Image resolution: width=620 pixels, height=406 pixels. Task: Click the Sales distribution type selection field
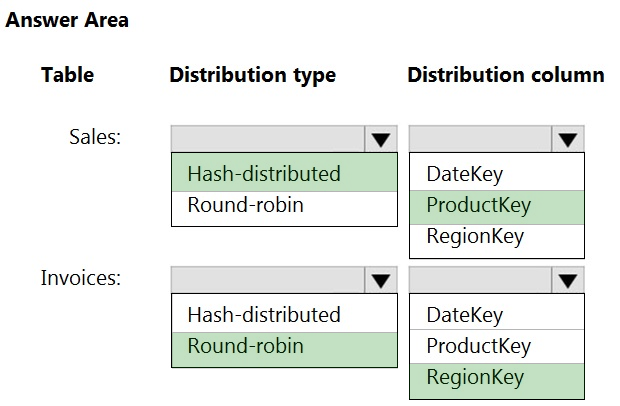pos(267,140)
